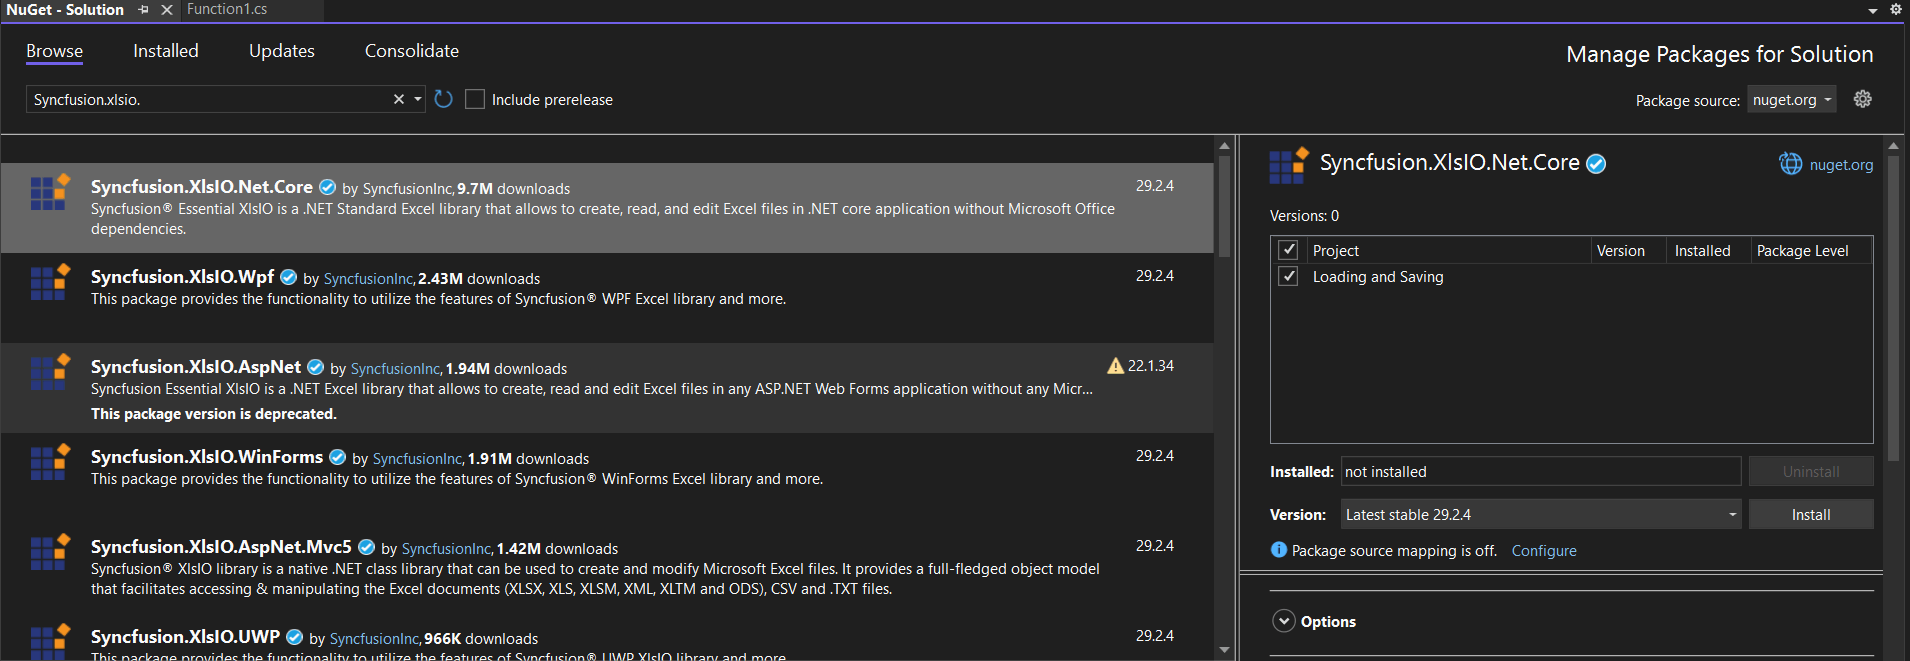Click SyncfusionInc author link for Wpf package
This screenshot has width=1910, height=661.
tap(368, 279)
